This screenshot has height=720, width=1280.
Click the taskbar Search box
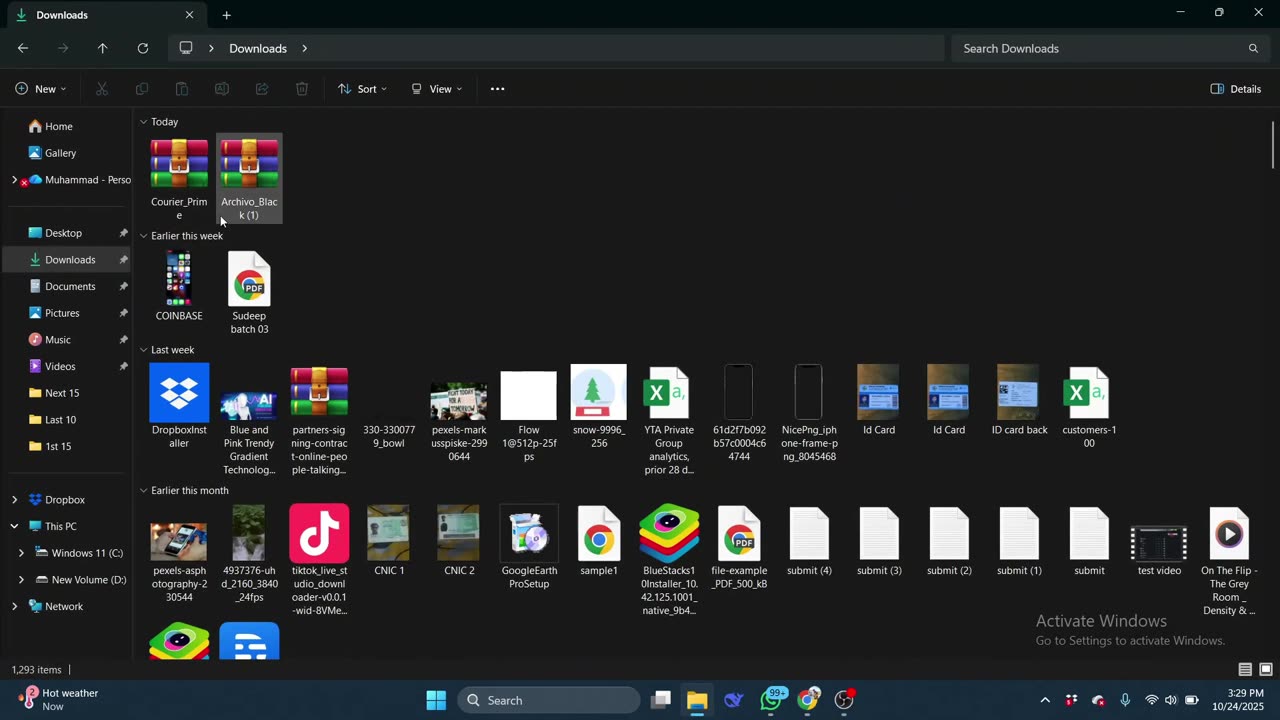coord(549,700)
